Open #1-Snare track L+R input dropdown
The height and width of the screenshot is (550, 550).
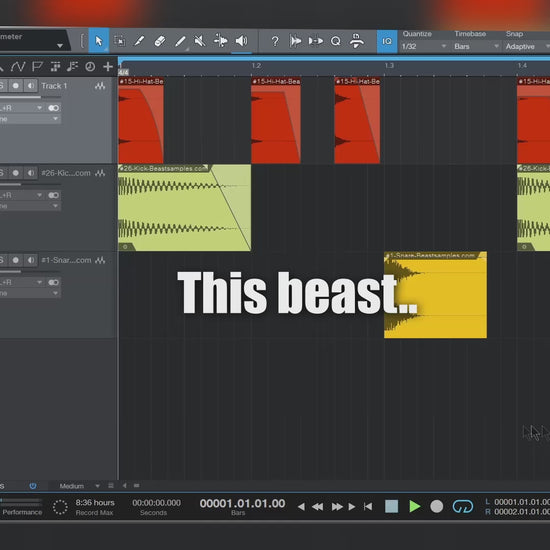tap(21, 282)
